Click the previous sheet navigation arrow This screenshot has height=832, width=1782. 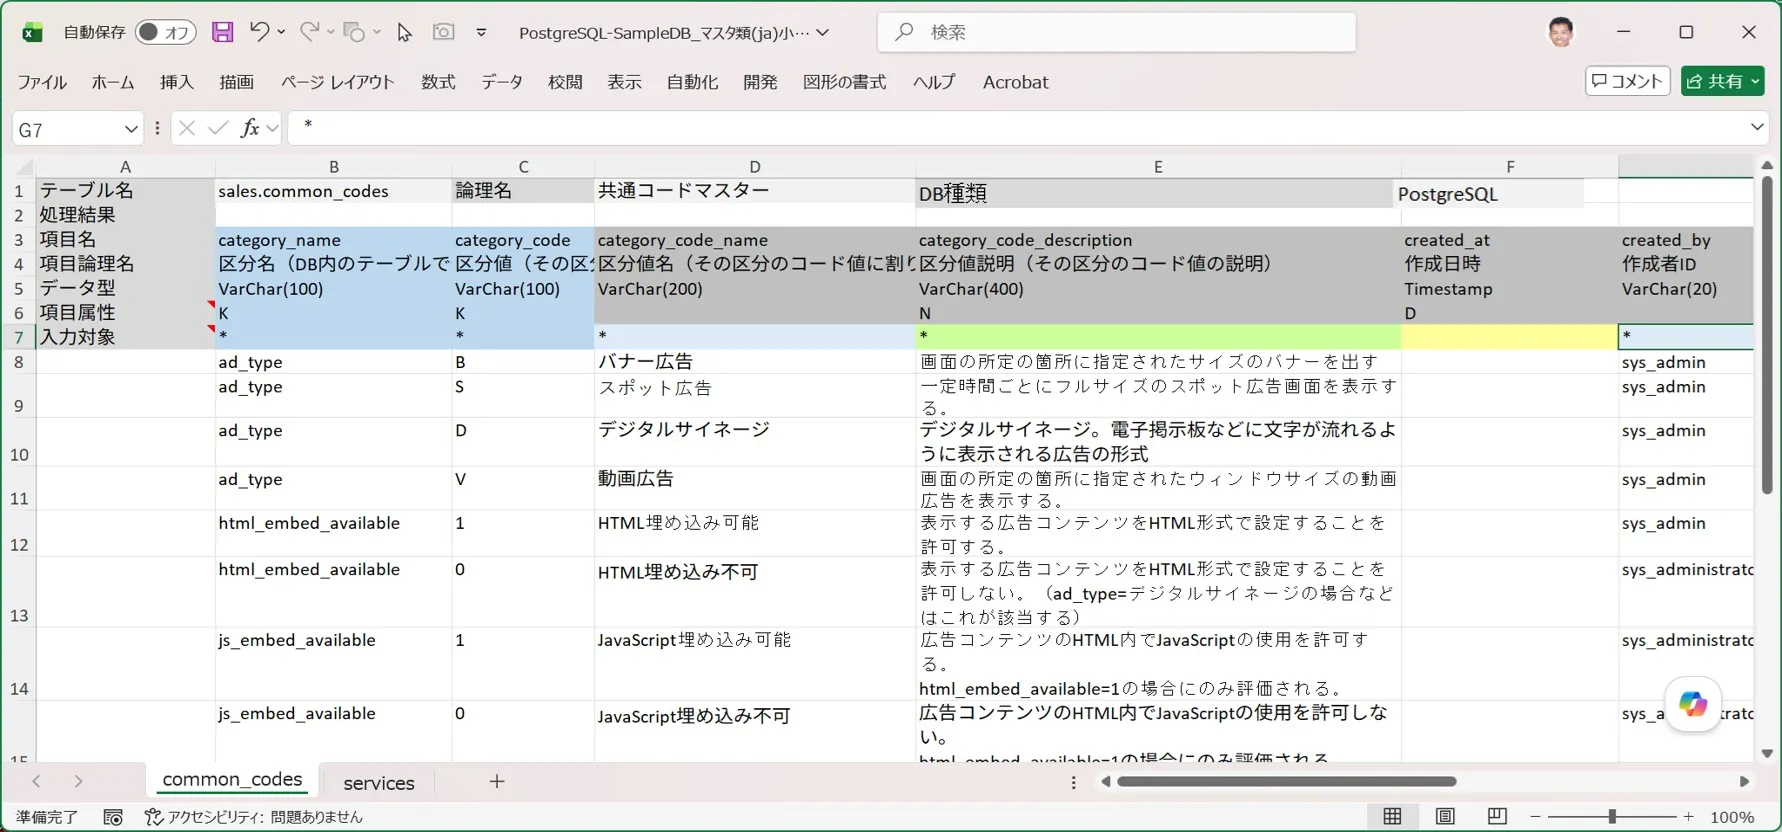pyautogui.click(x=36, y=781)
